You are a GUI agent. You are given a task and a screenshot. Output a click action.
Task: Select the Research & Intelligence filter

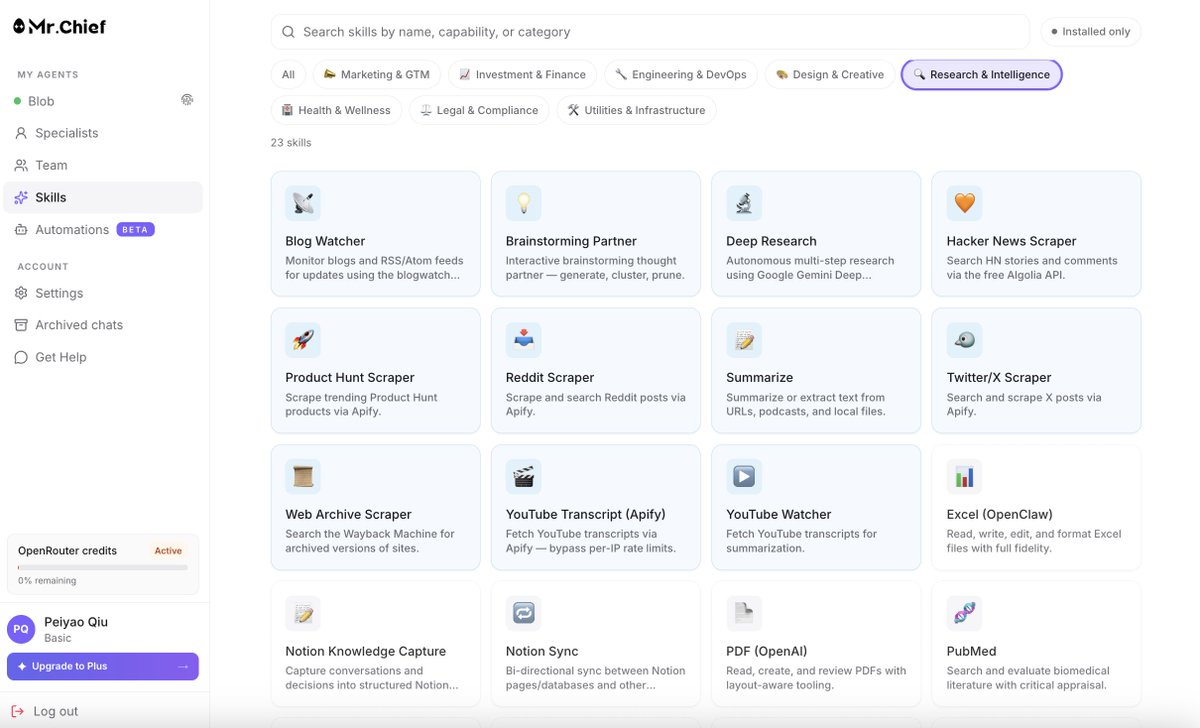(982, 75)
